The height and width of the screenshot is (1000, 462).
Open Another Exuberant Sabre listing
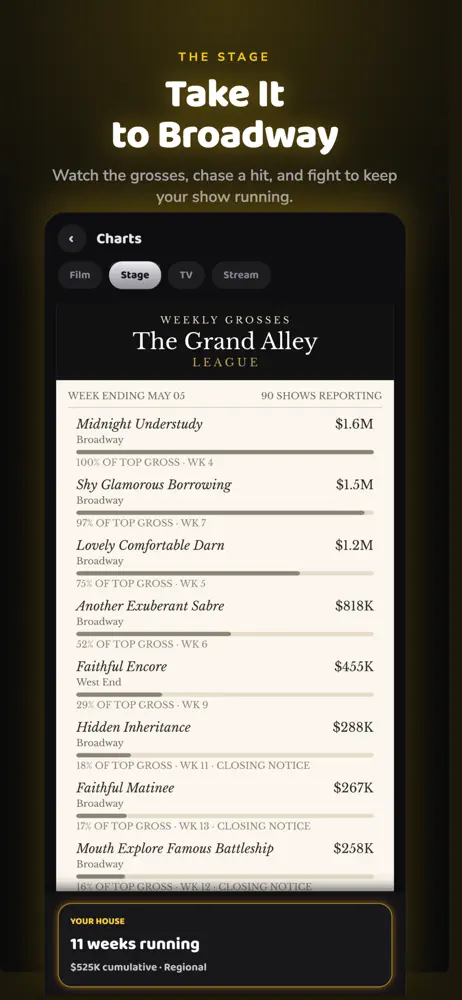coord(225,623)
